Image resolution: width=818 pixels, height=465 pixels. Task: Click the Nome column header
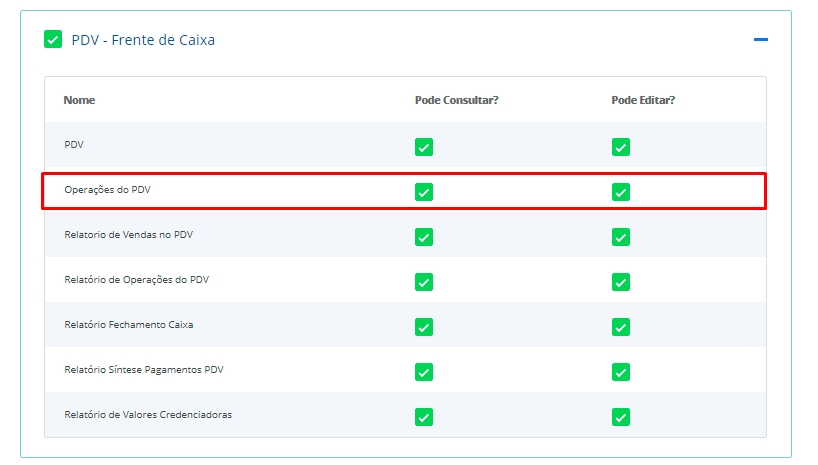(x=79, y=100)
